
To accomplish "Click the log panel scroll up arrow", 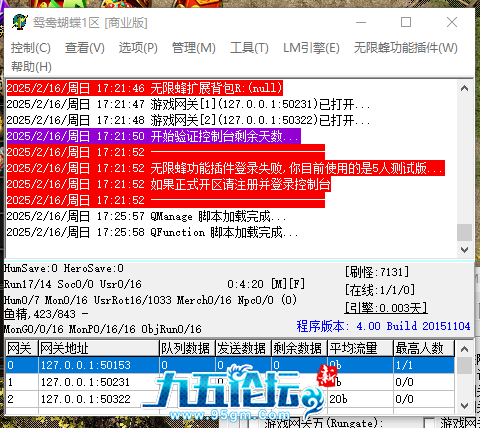I will (464, 88).
